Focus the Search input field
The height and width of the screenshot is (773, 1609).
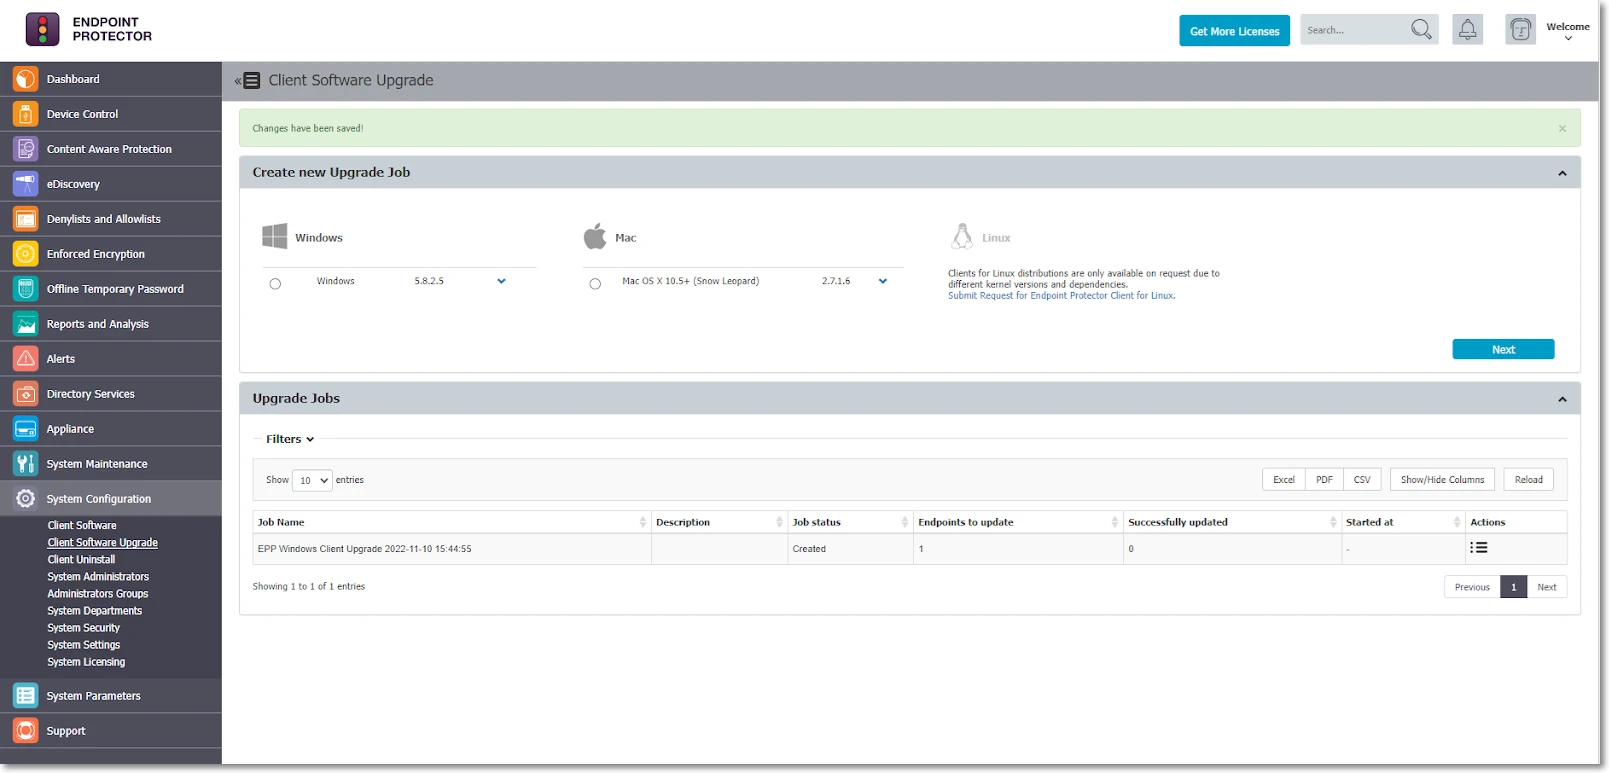(1353, 30)
